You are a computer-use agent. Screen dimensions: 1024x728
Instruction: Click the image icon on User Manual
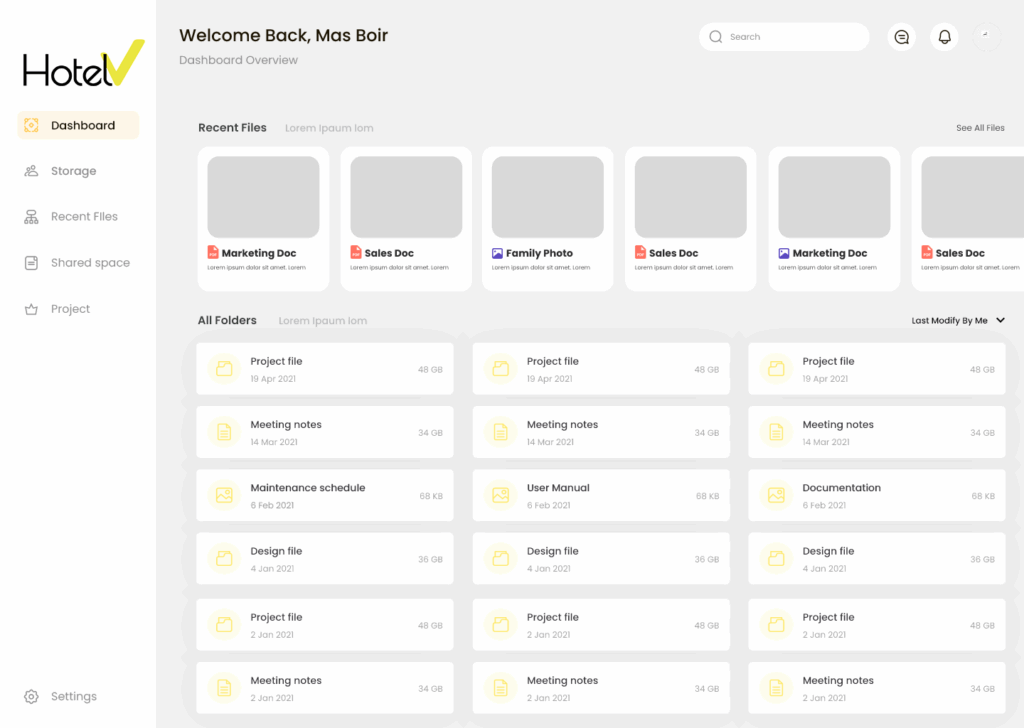(500, 495)
